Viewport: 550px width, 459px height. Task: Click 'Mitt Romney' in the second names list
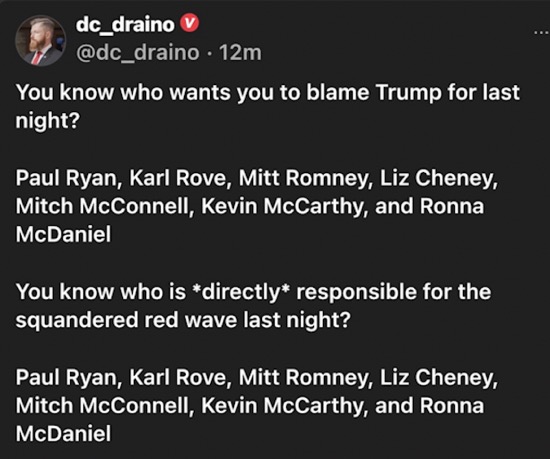click(303, 377)
